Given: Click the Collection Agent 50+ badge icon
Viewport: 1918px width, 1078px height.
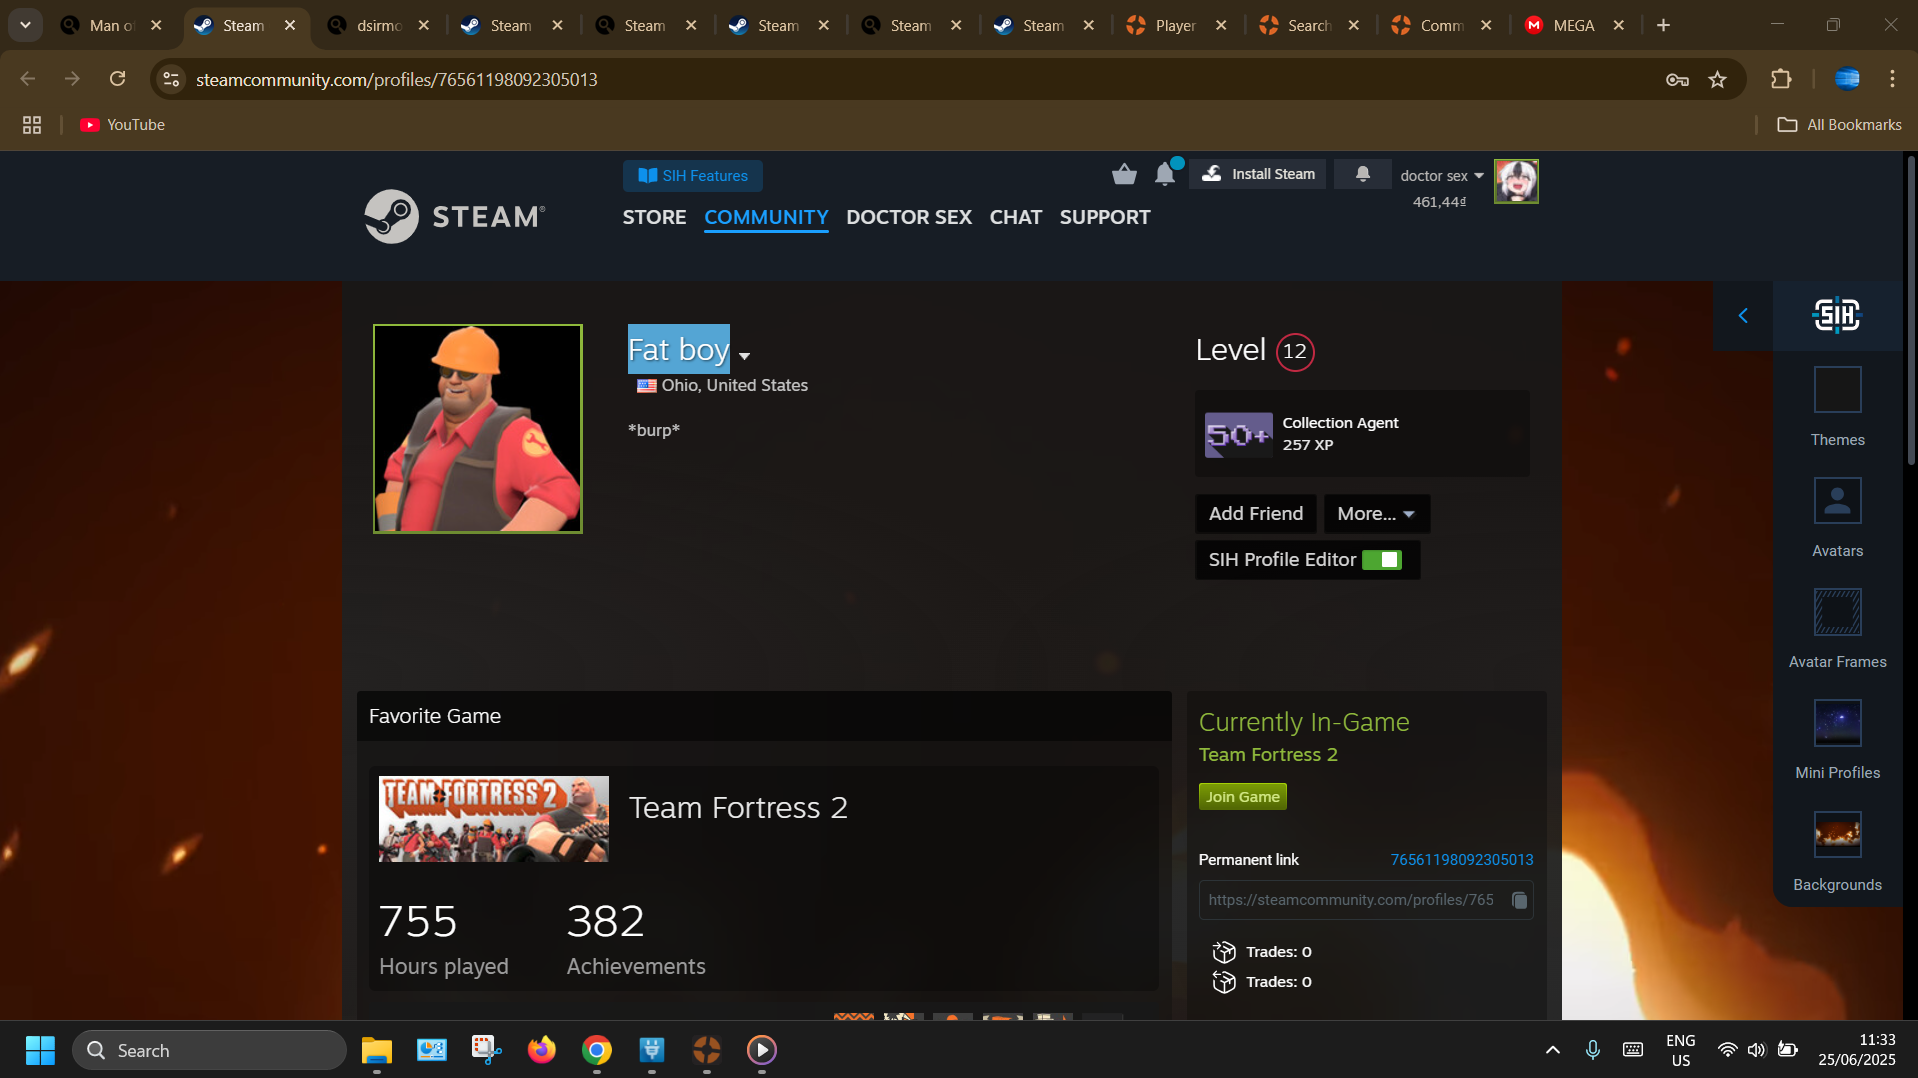Looking at the screenshot, I should pos(1238,434).
